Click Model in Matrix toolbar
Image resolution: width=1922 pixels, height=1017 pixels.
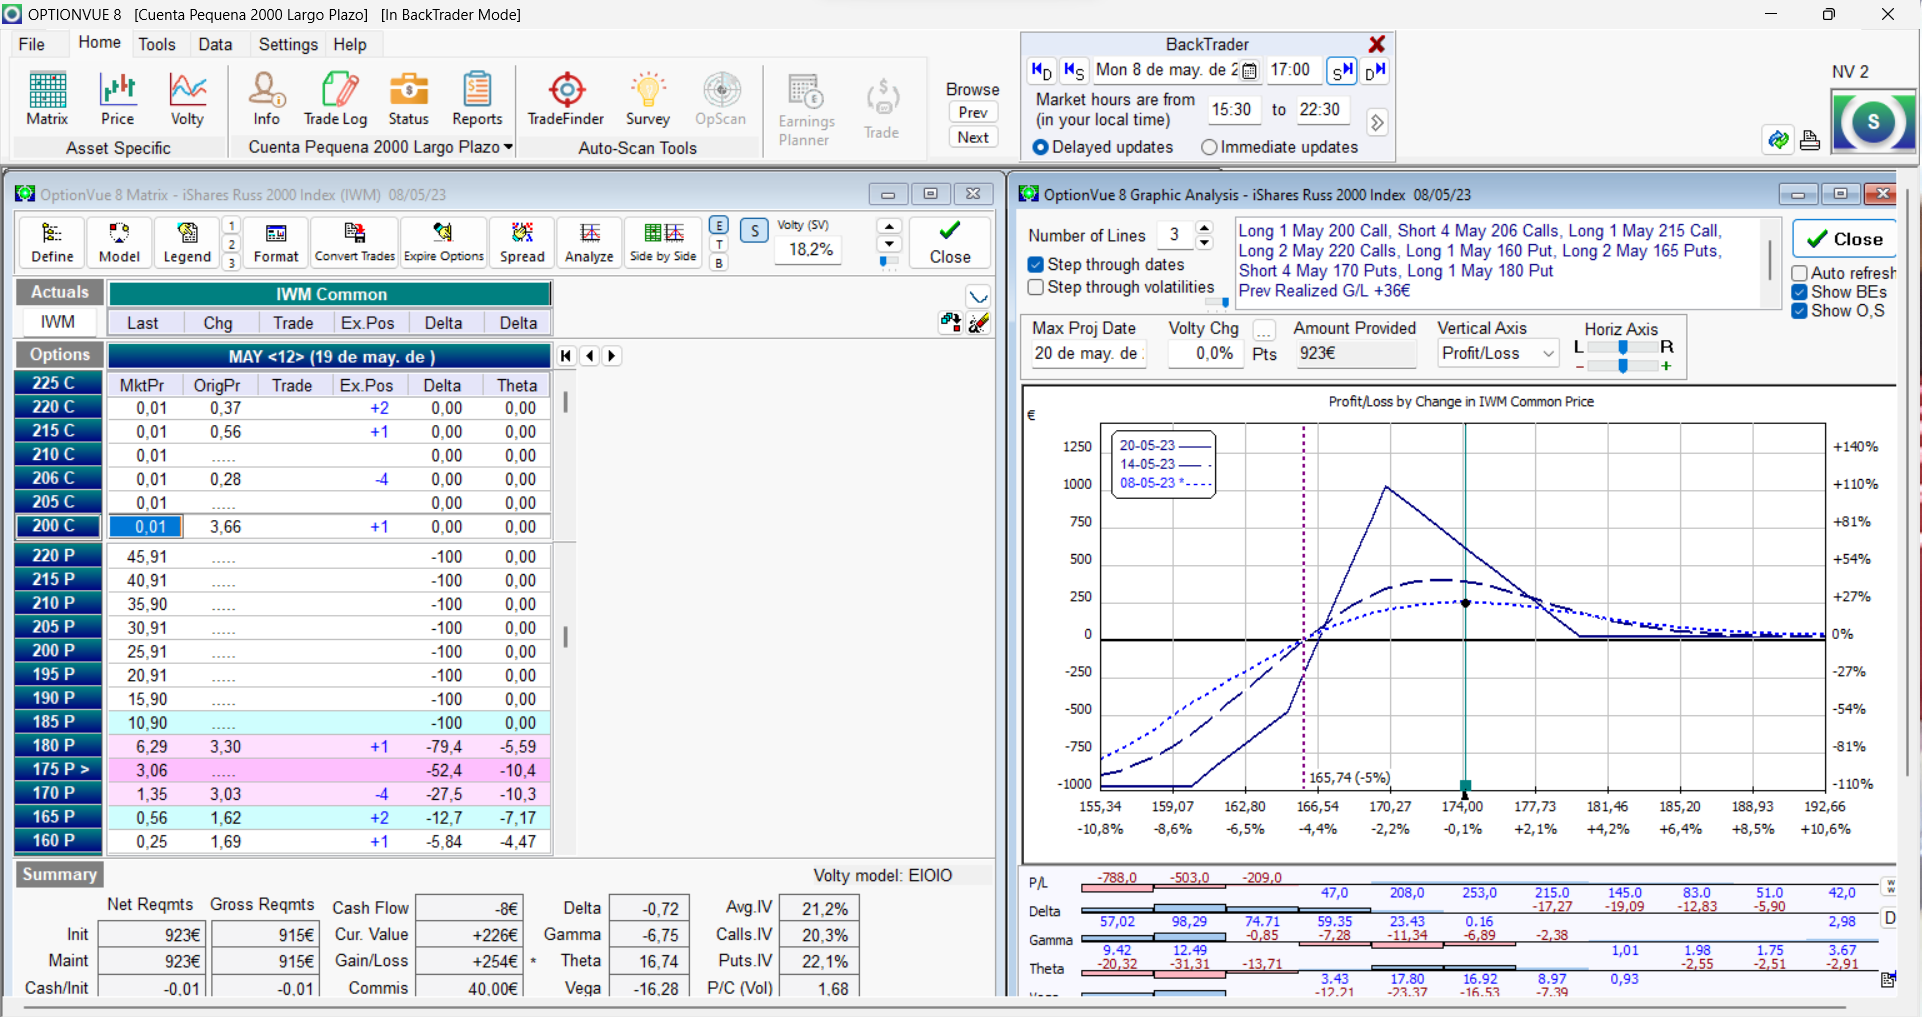coord(119,243)
